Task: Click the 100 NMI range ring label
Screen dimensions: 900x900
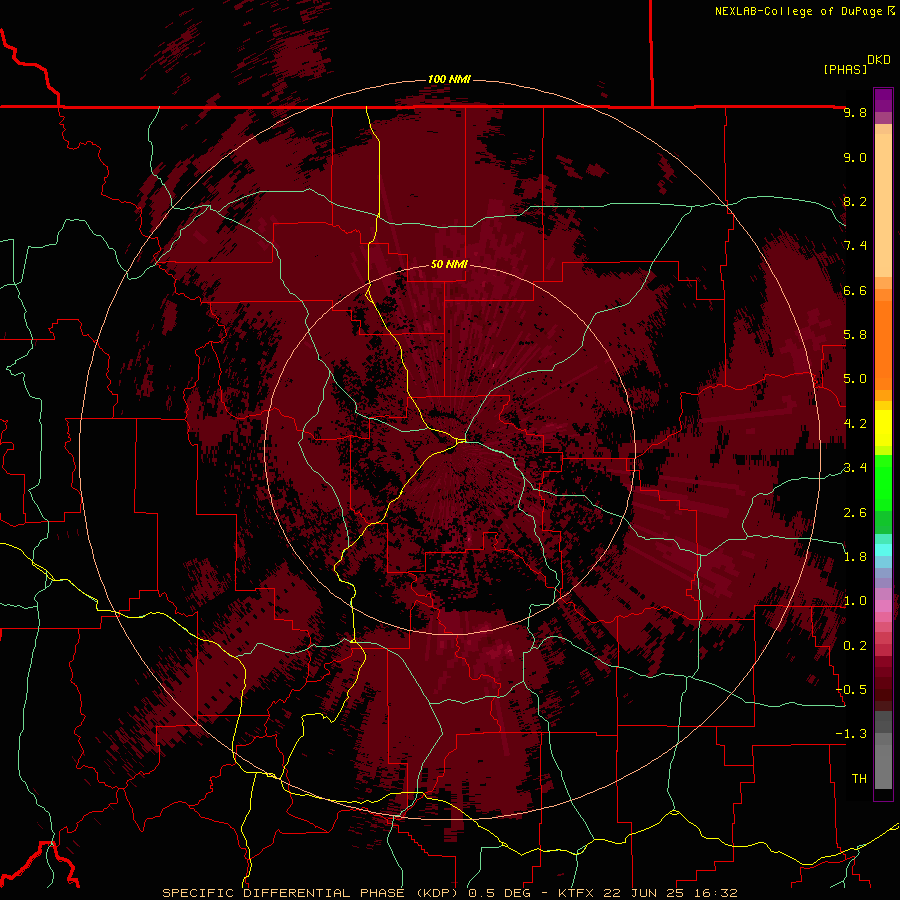Action: (449, 79)
